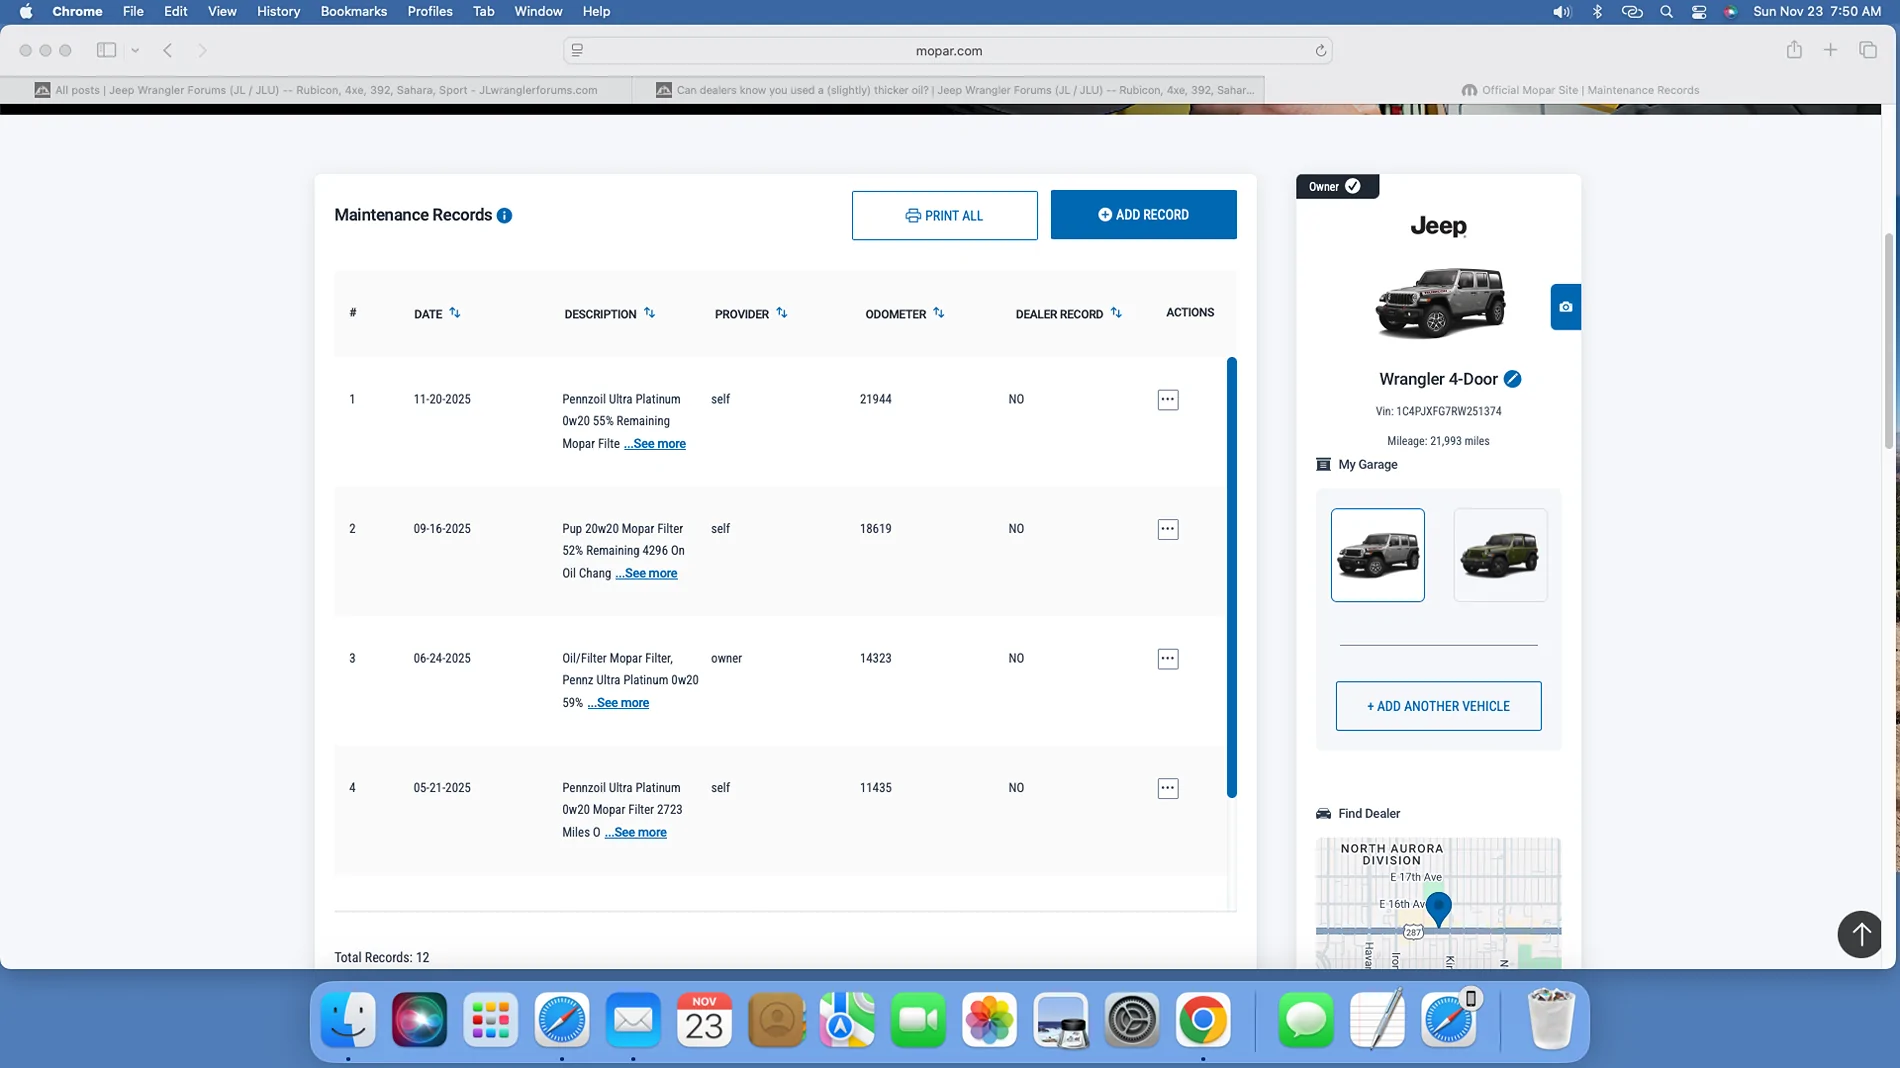
Task: Click the blue records table scrollbar
Action: coord(1231,577)
